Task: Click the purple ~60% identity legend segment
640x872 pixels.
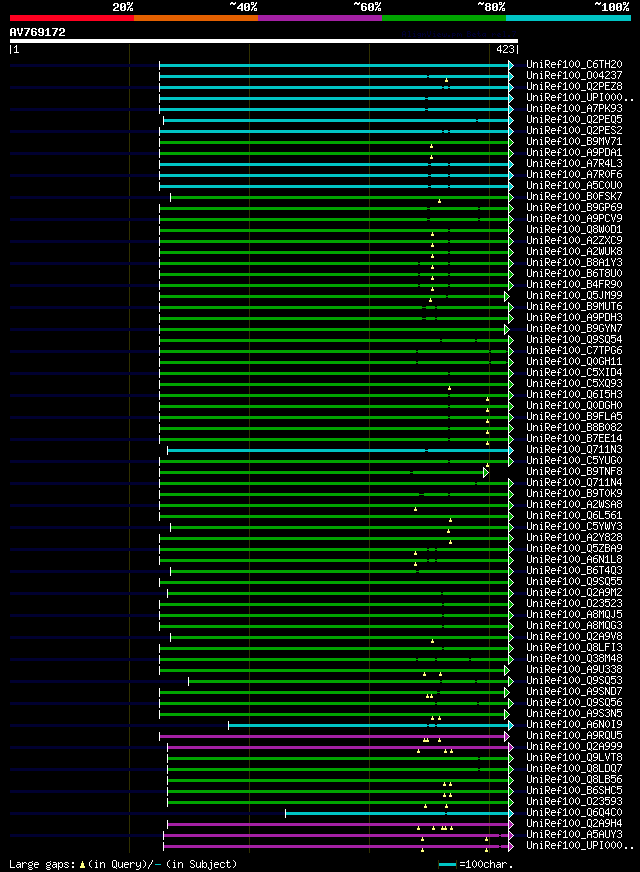Action: [x=320, y=18]
